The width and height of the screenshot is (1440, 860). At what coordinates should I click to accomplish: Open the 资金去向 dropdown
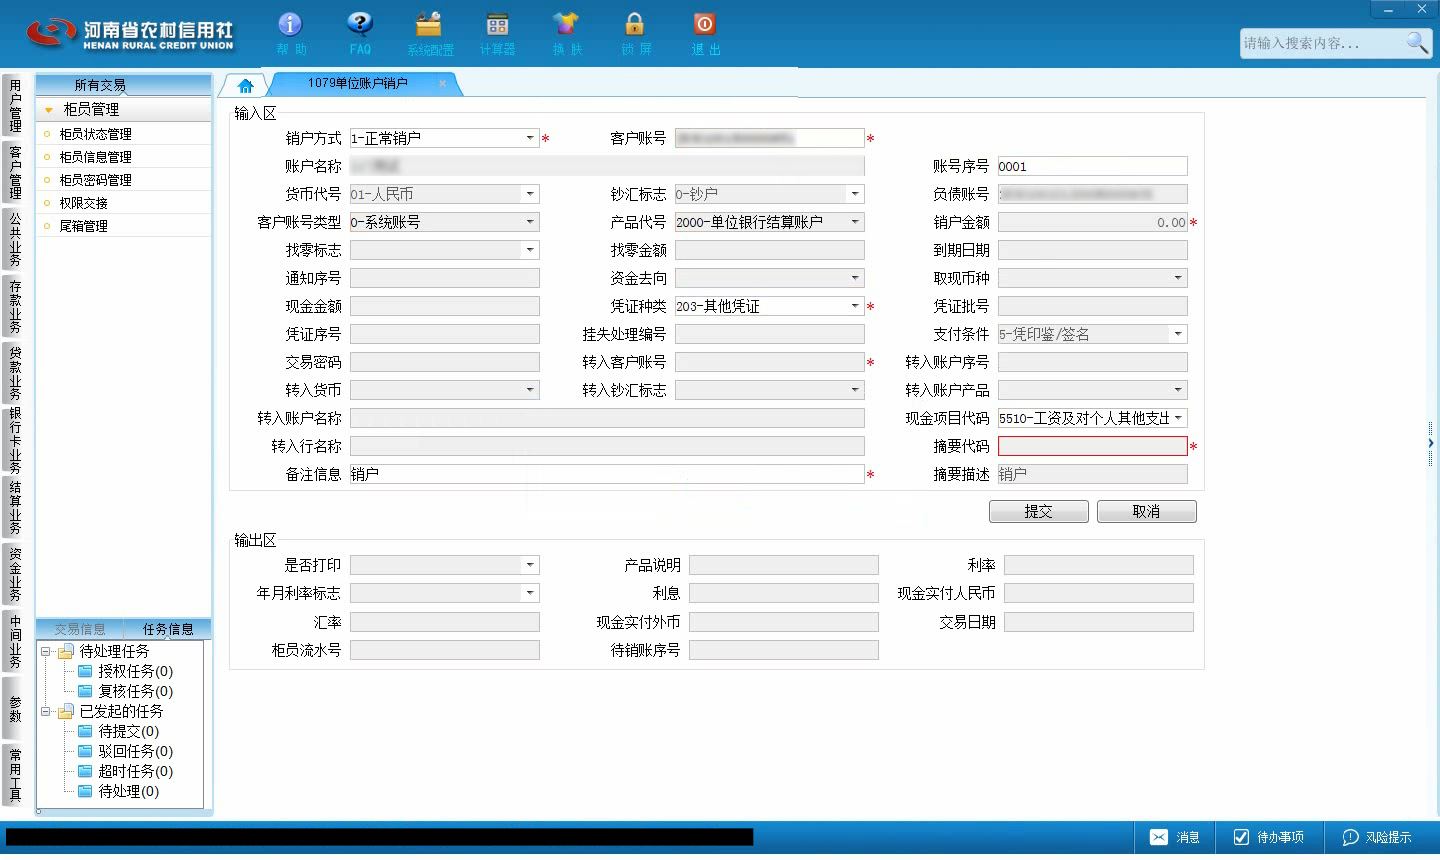point(855,278)
